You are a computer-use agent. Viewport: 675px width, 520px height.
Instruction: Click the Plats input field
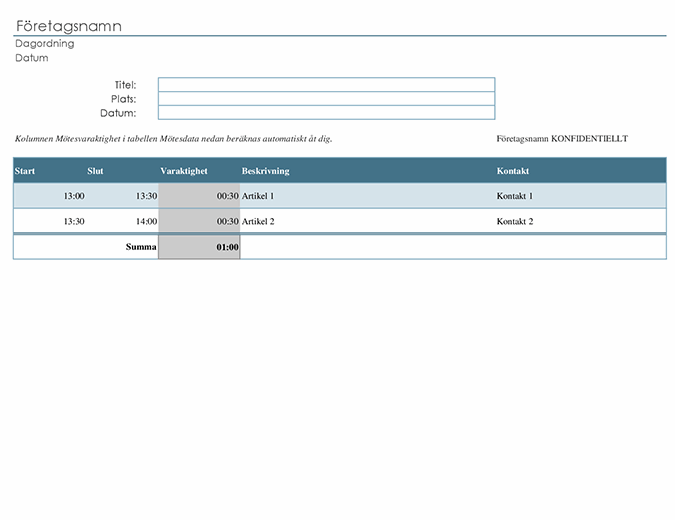(326, 99)
